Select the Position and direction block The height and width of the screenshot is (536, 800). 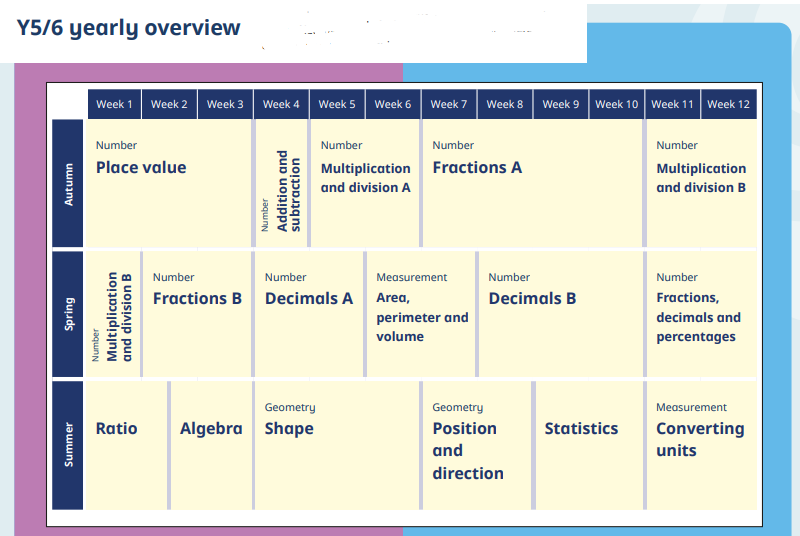477,445
